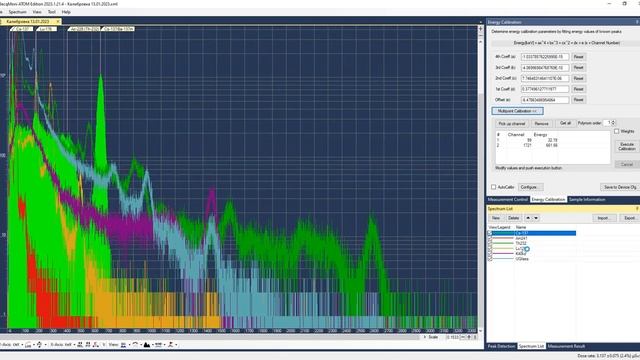The height and width of the screenshot is (360, 640).
Task: Click the 4th Coeff (a) input field
Action: 545,57
